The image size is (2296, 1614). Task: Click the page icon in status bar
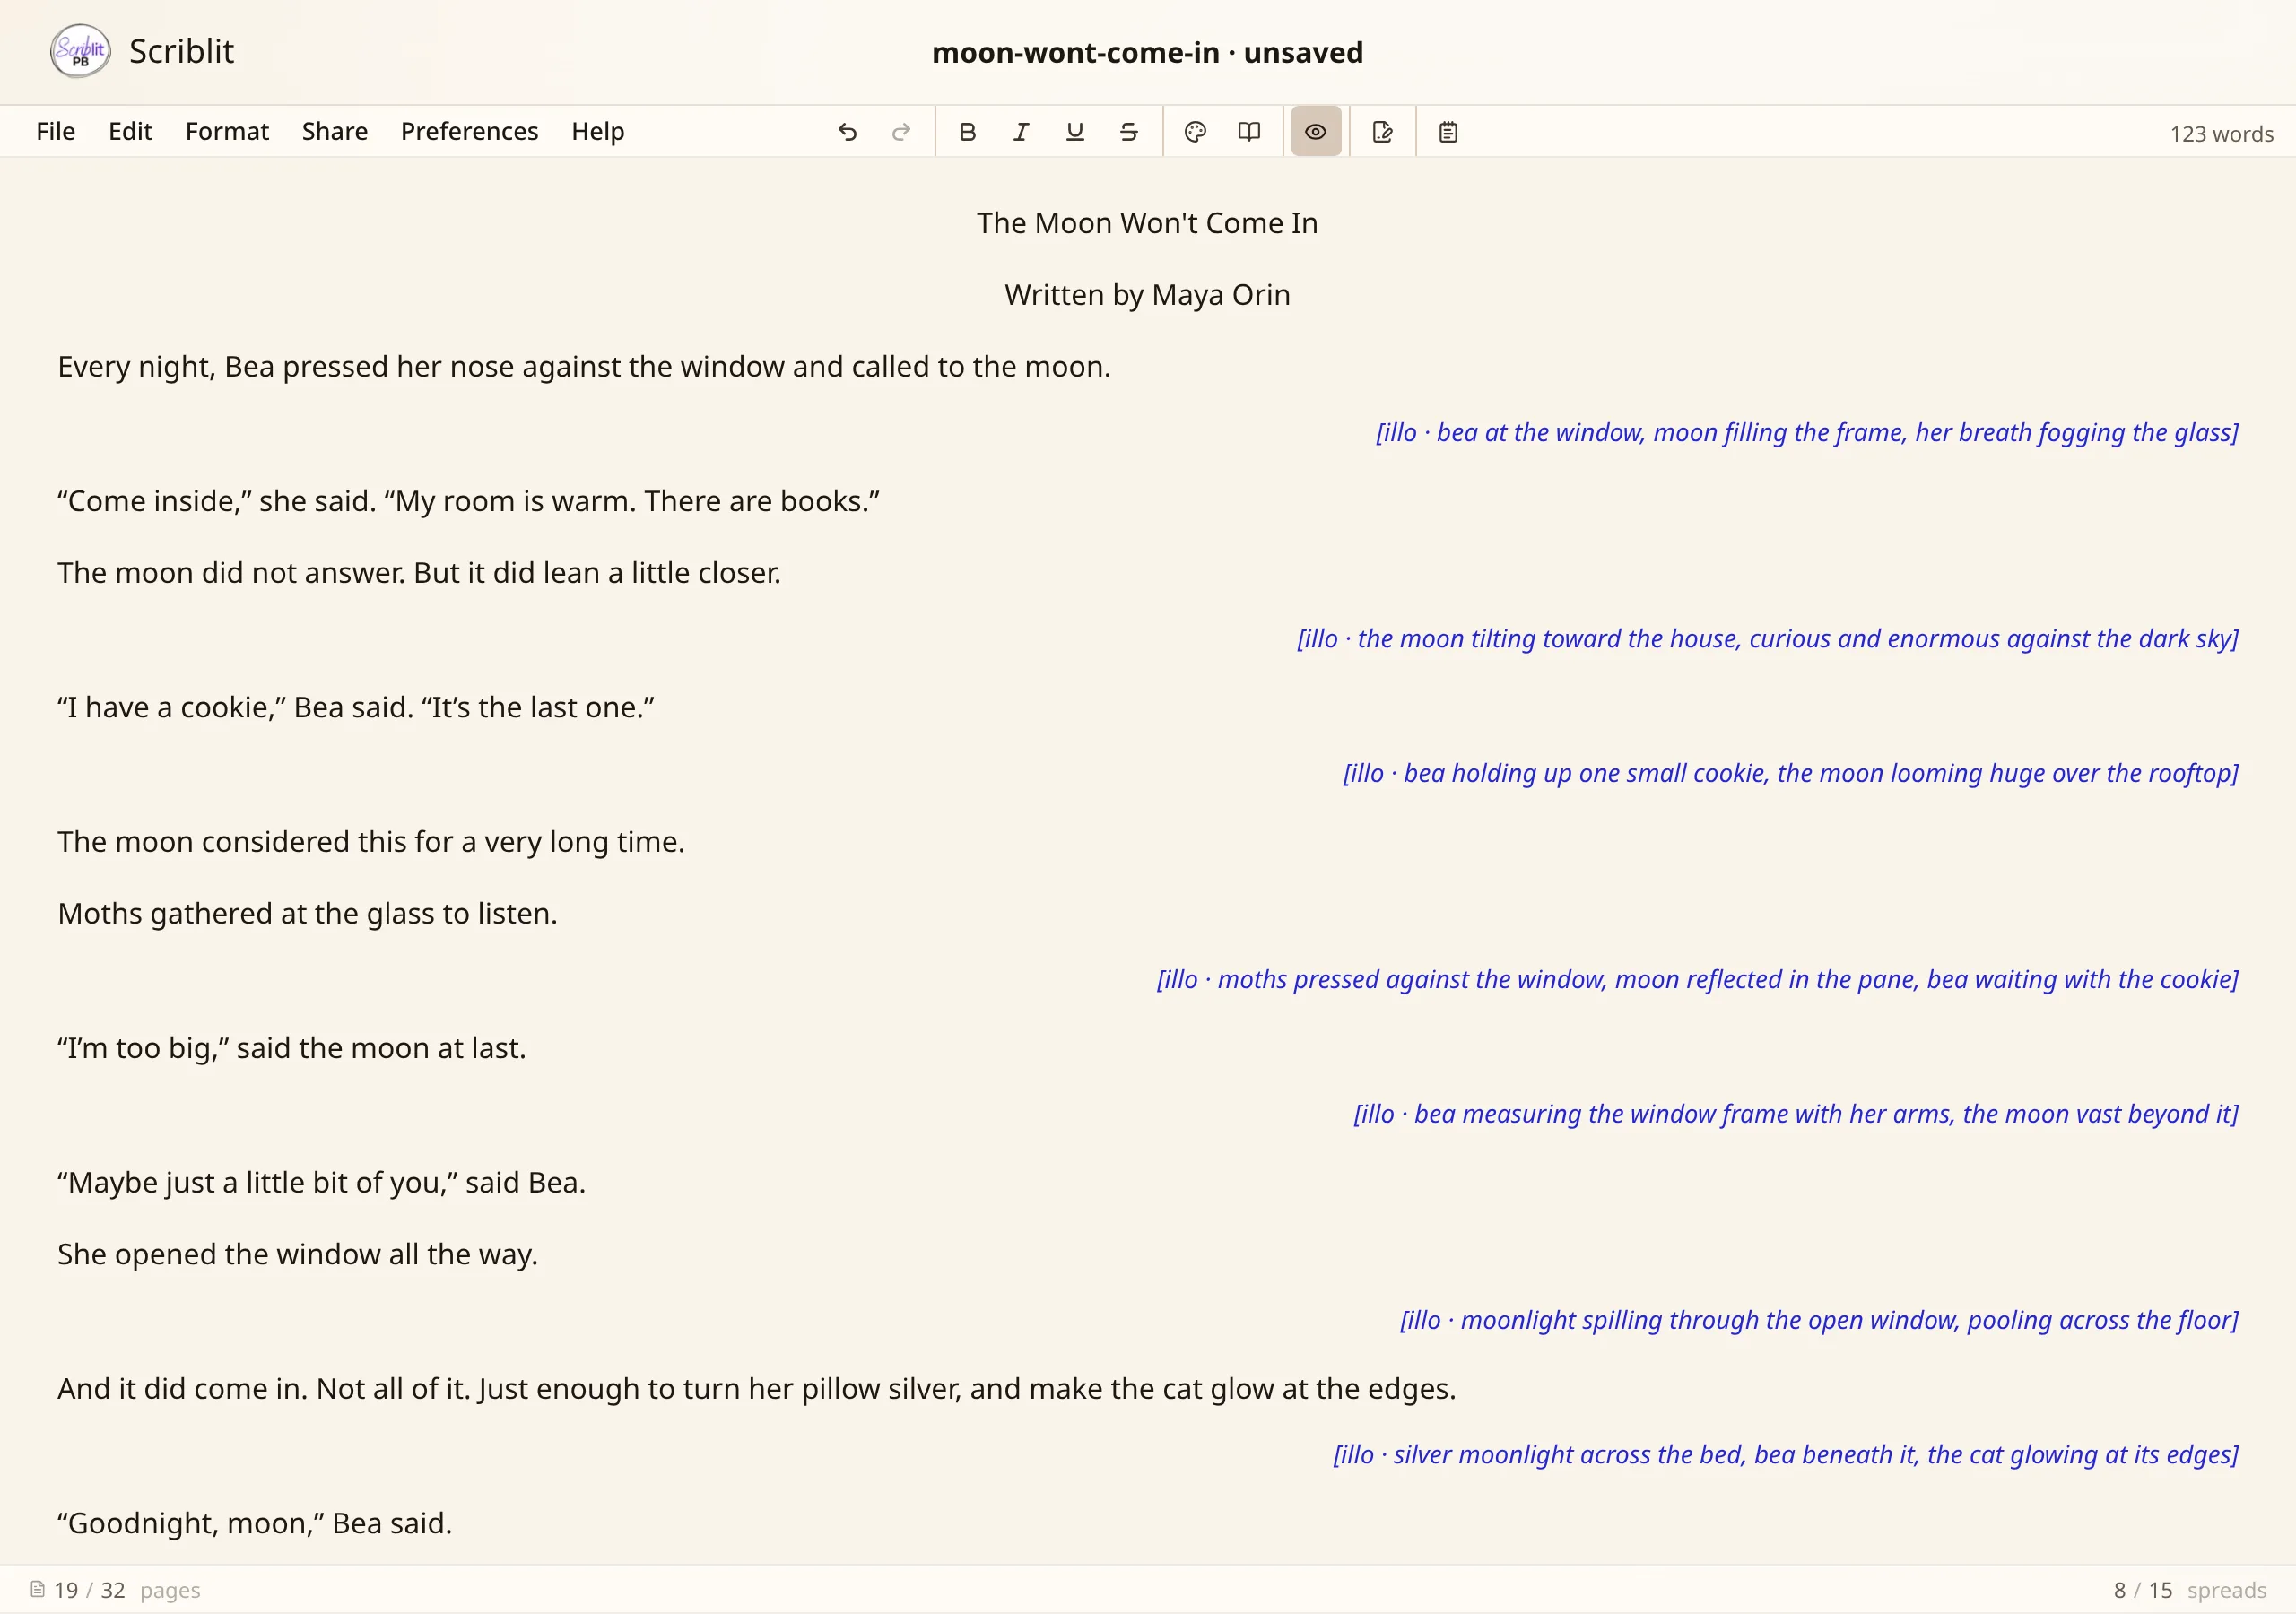(x=37, y=1589)
